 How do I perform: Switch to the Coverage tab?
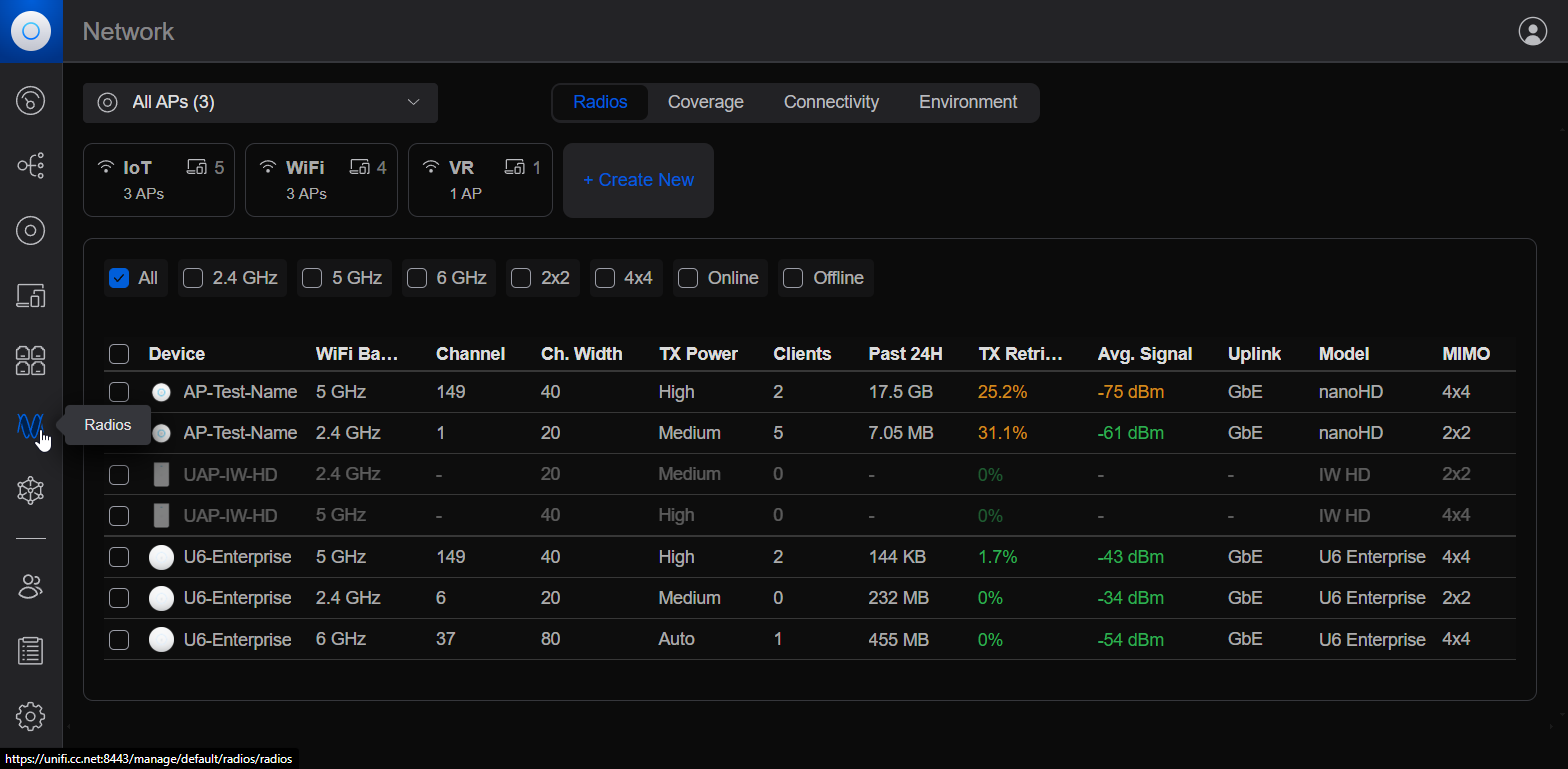pos(706,102)
